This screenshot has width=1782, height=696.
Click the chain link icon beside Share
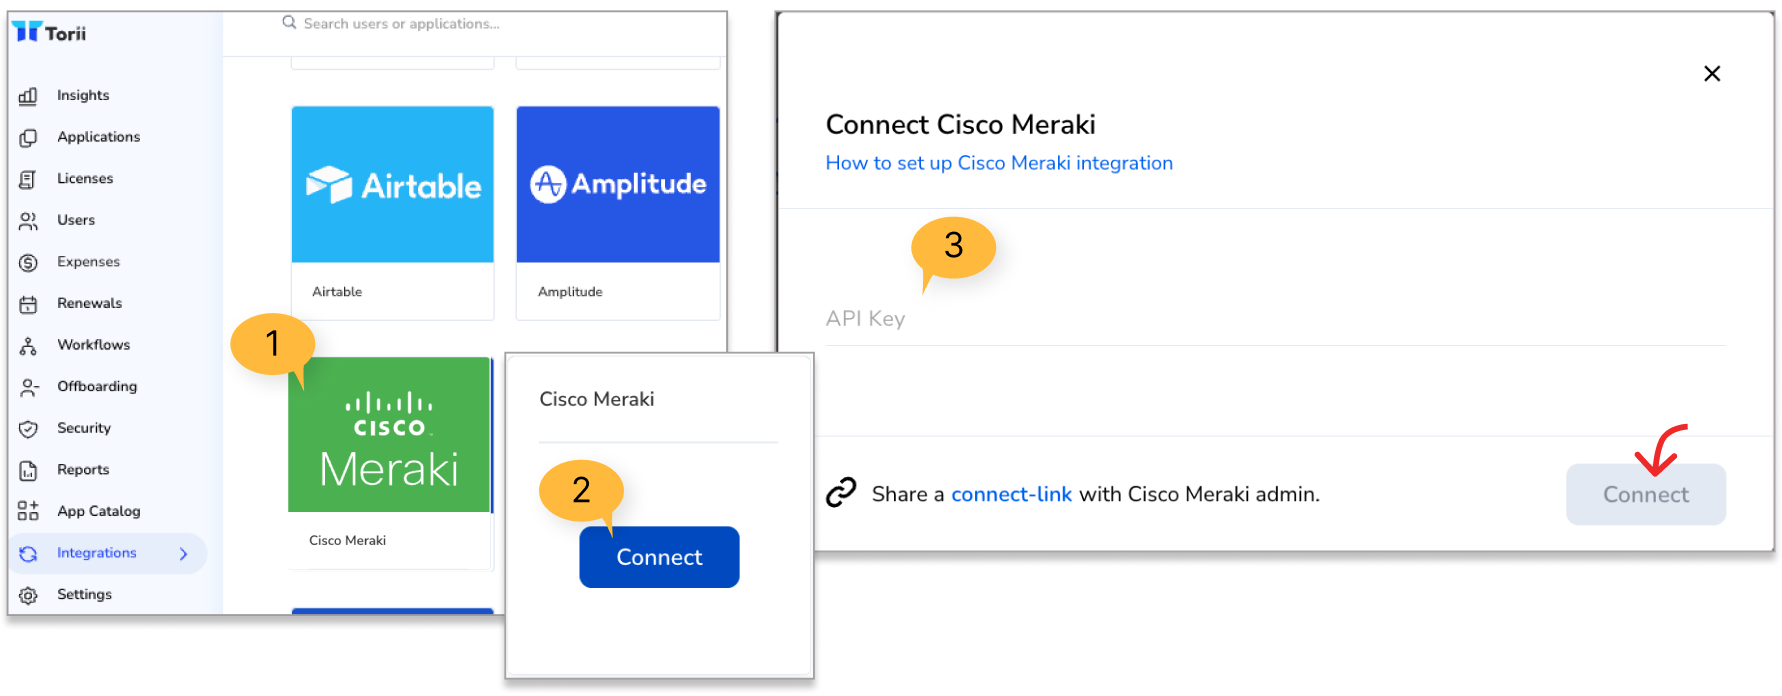[841, 493]
